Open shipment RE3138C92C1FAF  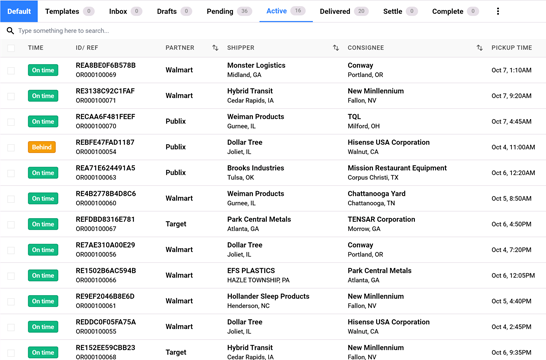pos(105,91)
